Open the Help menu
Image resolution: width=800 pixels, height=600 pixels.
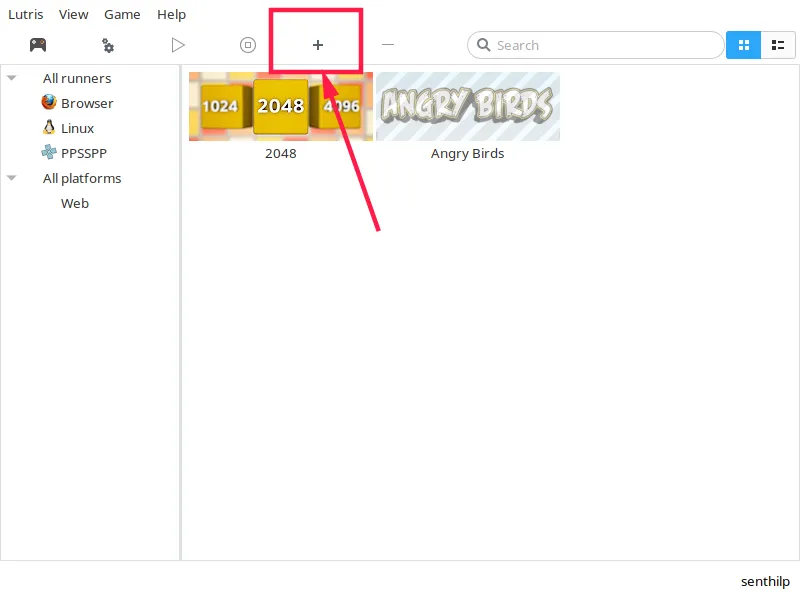point(171,15)
